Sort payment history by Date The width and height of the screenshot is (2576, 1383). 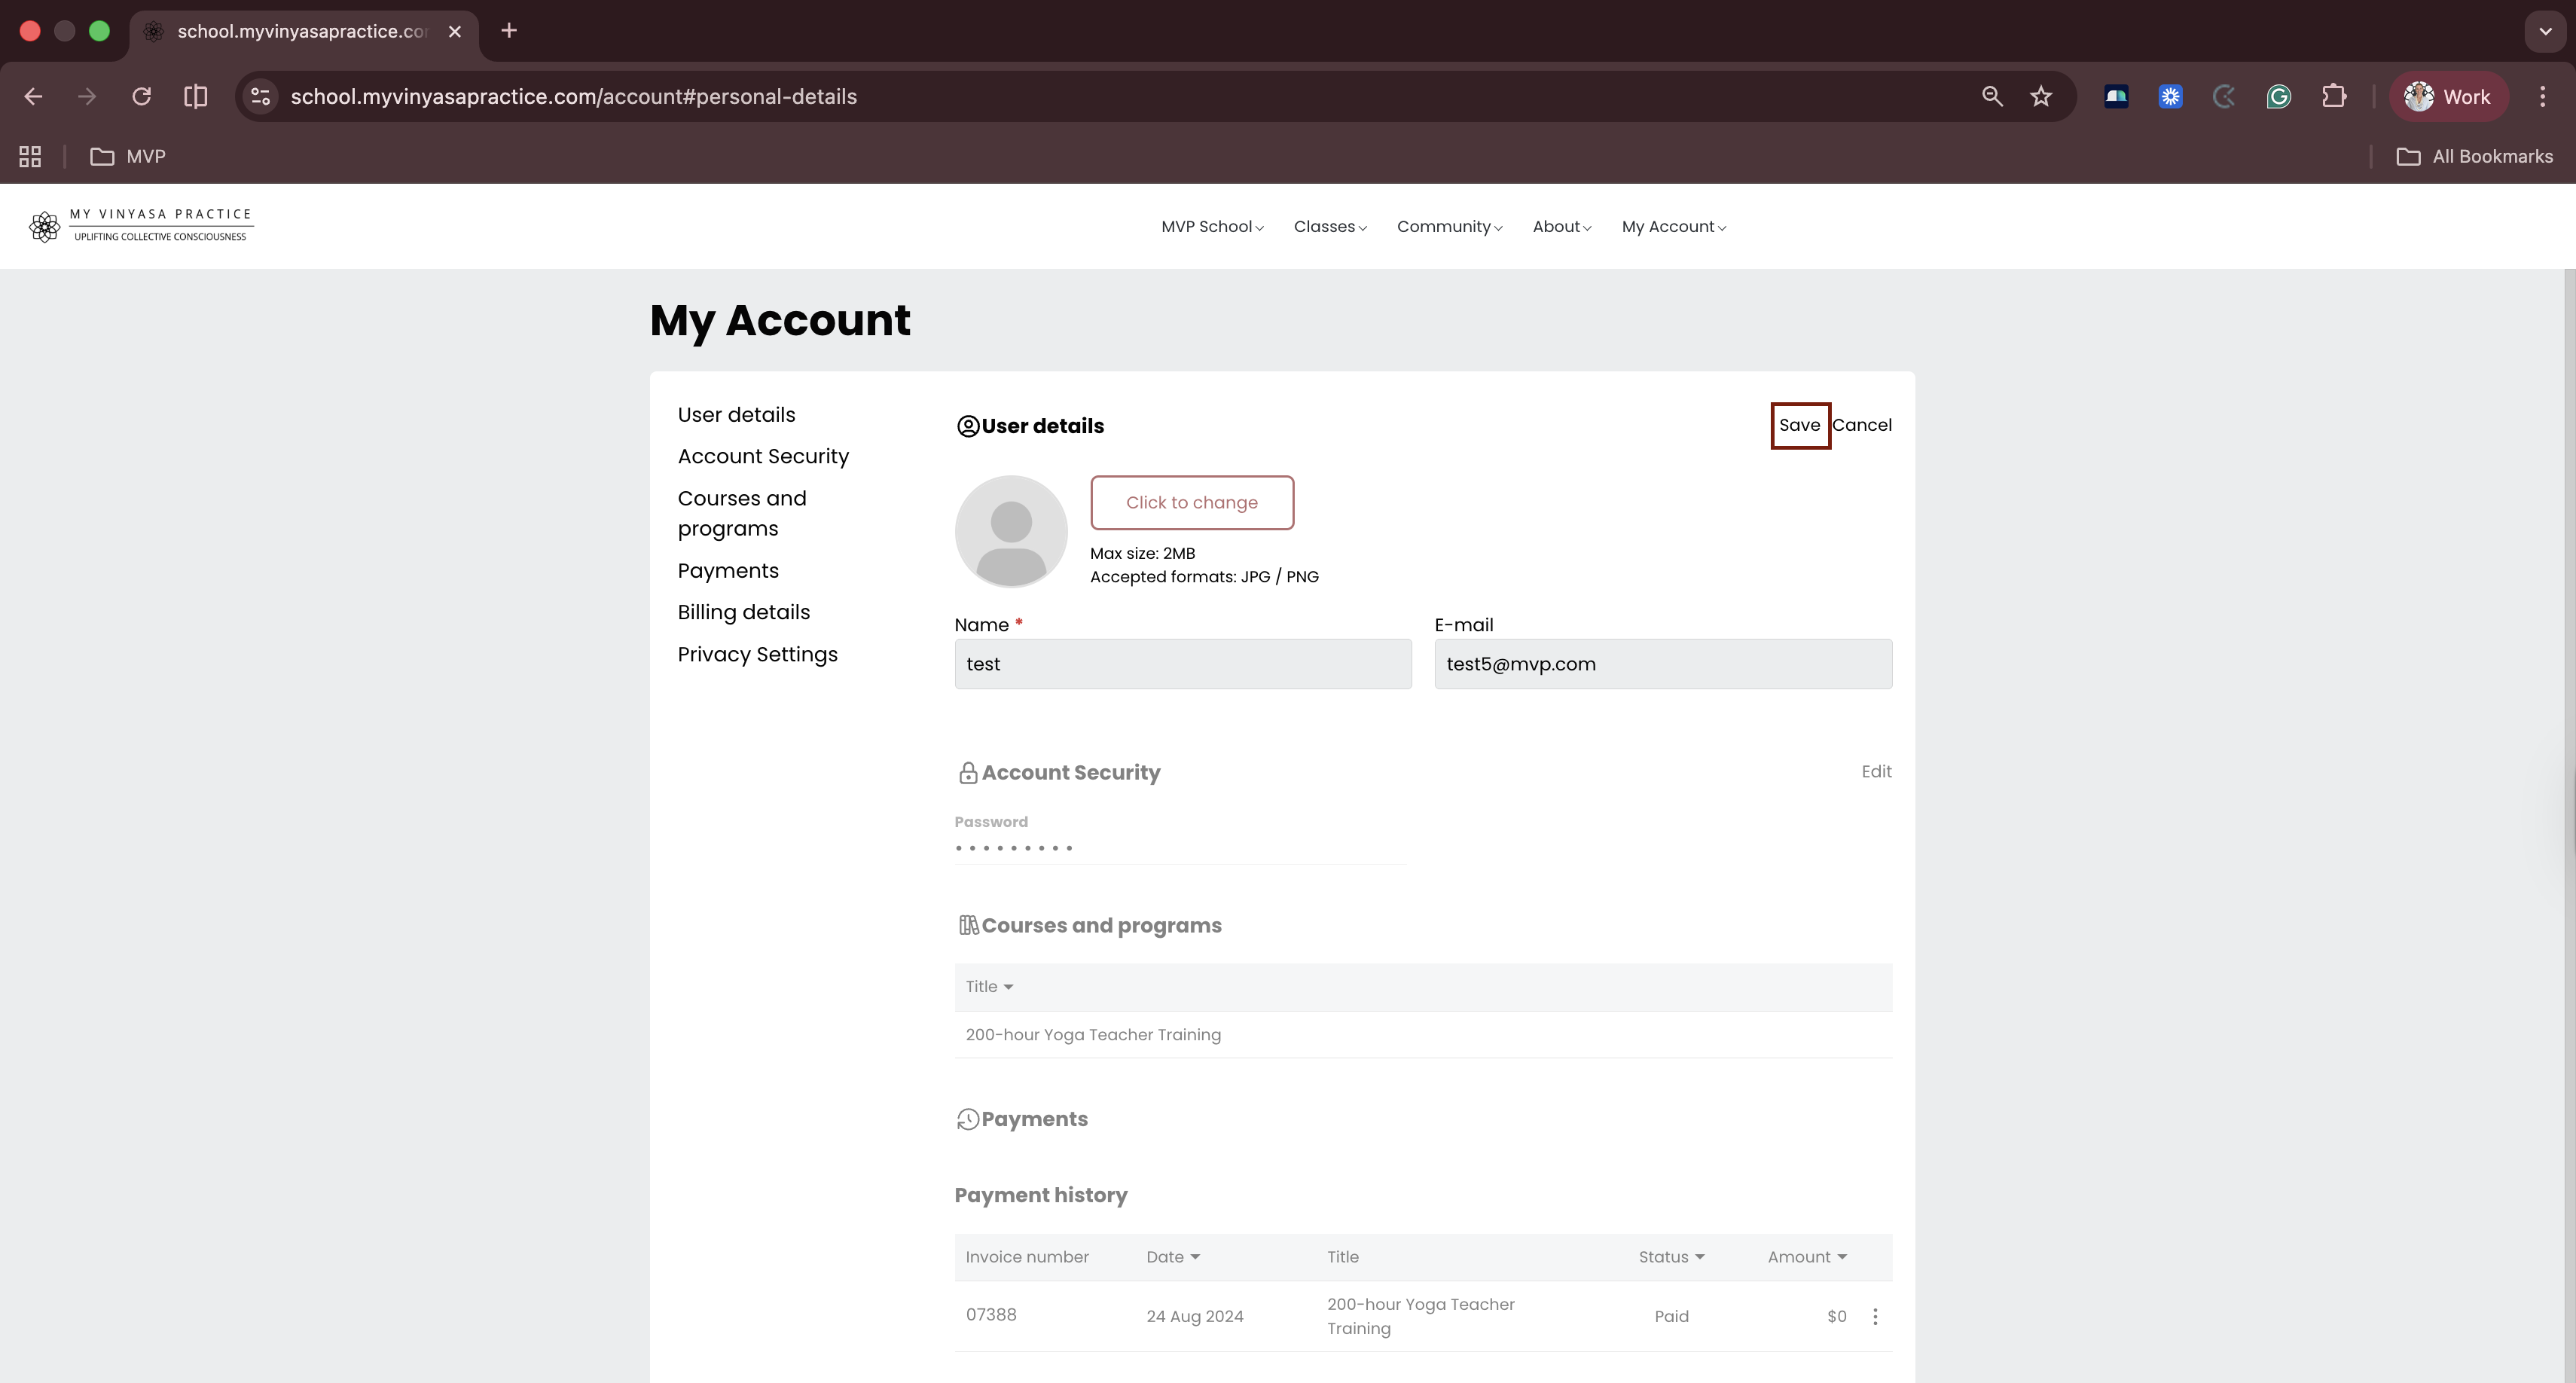[x=1172, y=1257]
